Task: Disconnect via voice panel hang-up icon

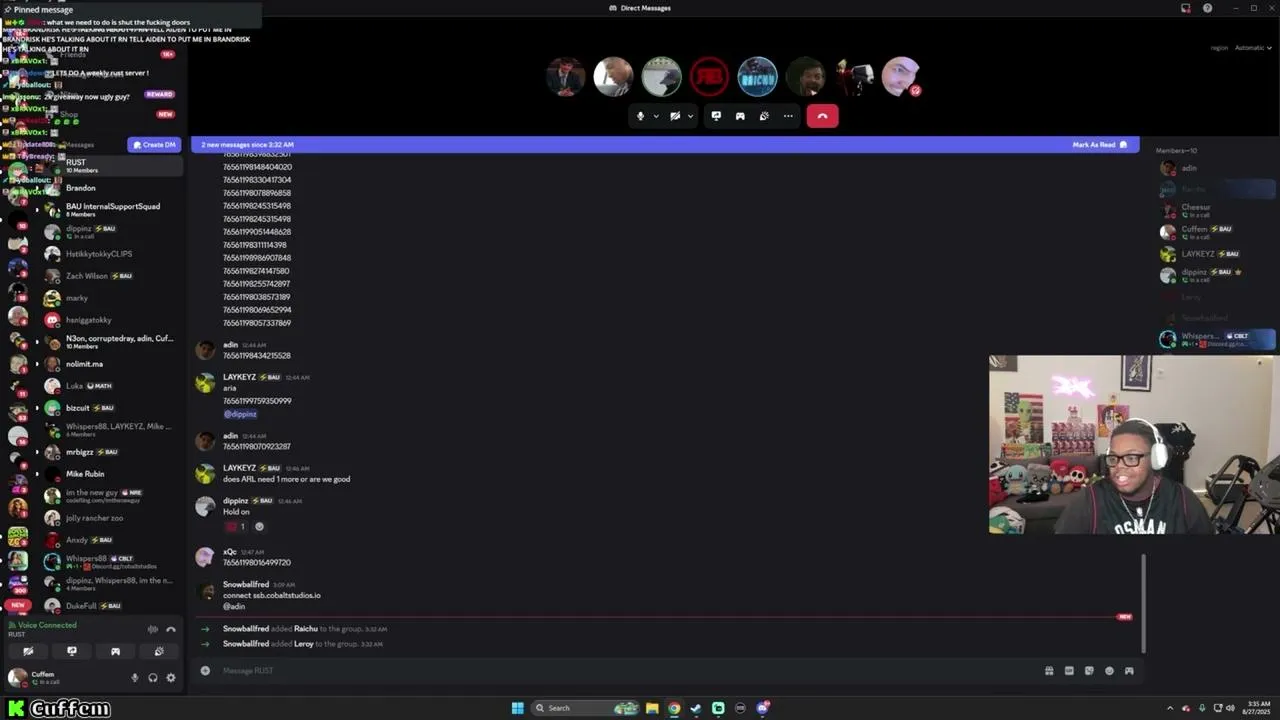Action: pos(171,629)
